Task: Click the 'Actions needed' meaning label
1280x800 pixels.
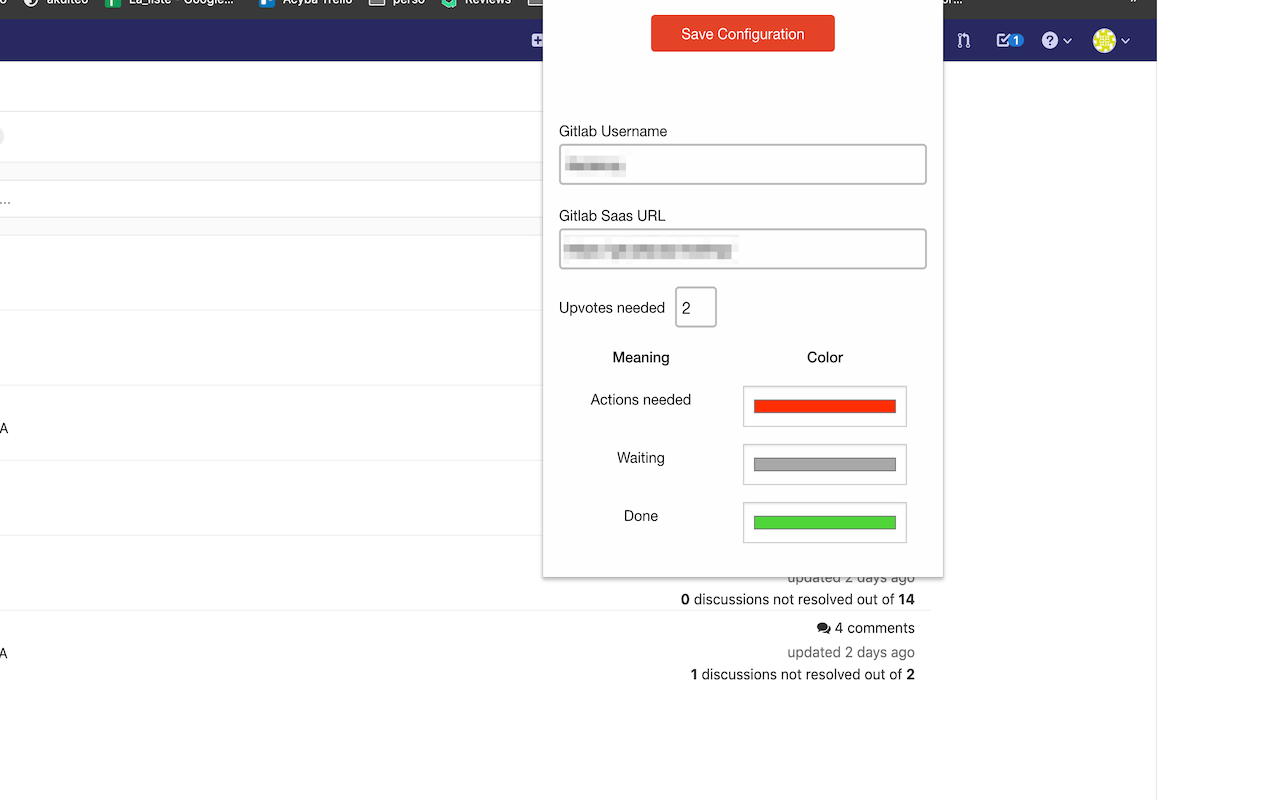Action: click(641, 399)
